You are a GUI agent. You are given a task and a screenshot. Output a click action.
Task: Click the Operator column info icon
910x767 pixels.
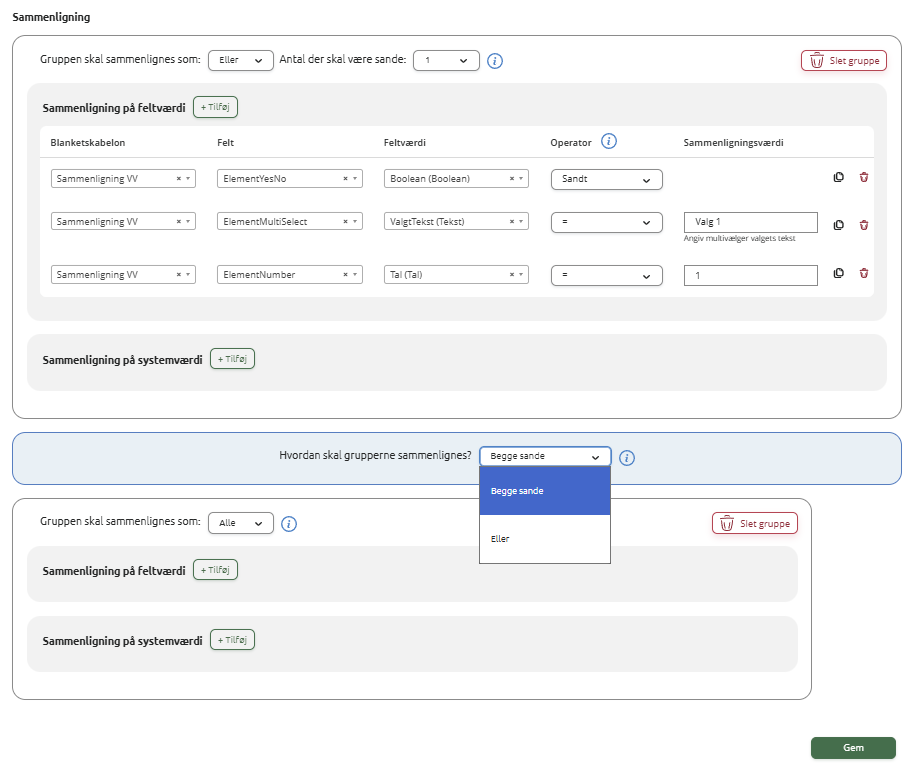click(x=608, y=141)
